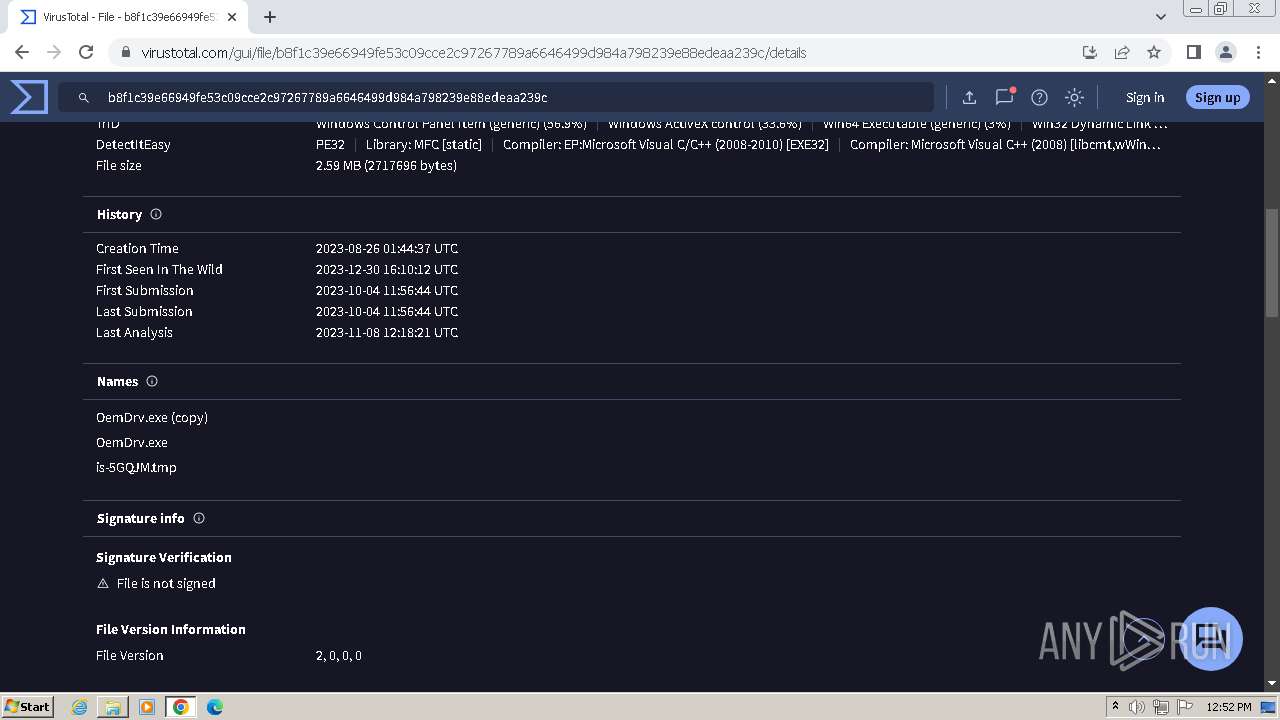The width and height of the screenshot is (1280, 720).
Task: Open the VirusTotal home logo
Action: pyautogui.click(x=29, y=97)
